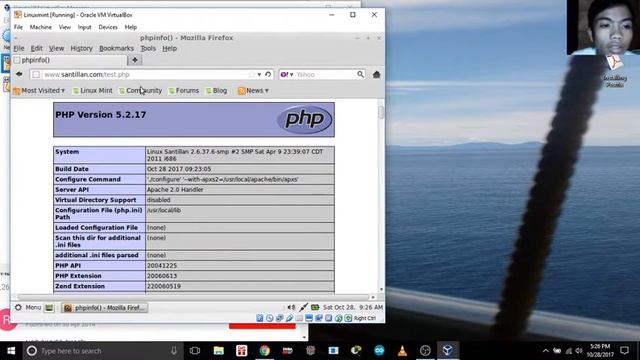Image resolution: width=640 pixels, height=360 pixels.
Task: Click VirtualBox network indicator icon
Action: [279, 318]
